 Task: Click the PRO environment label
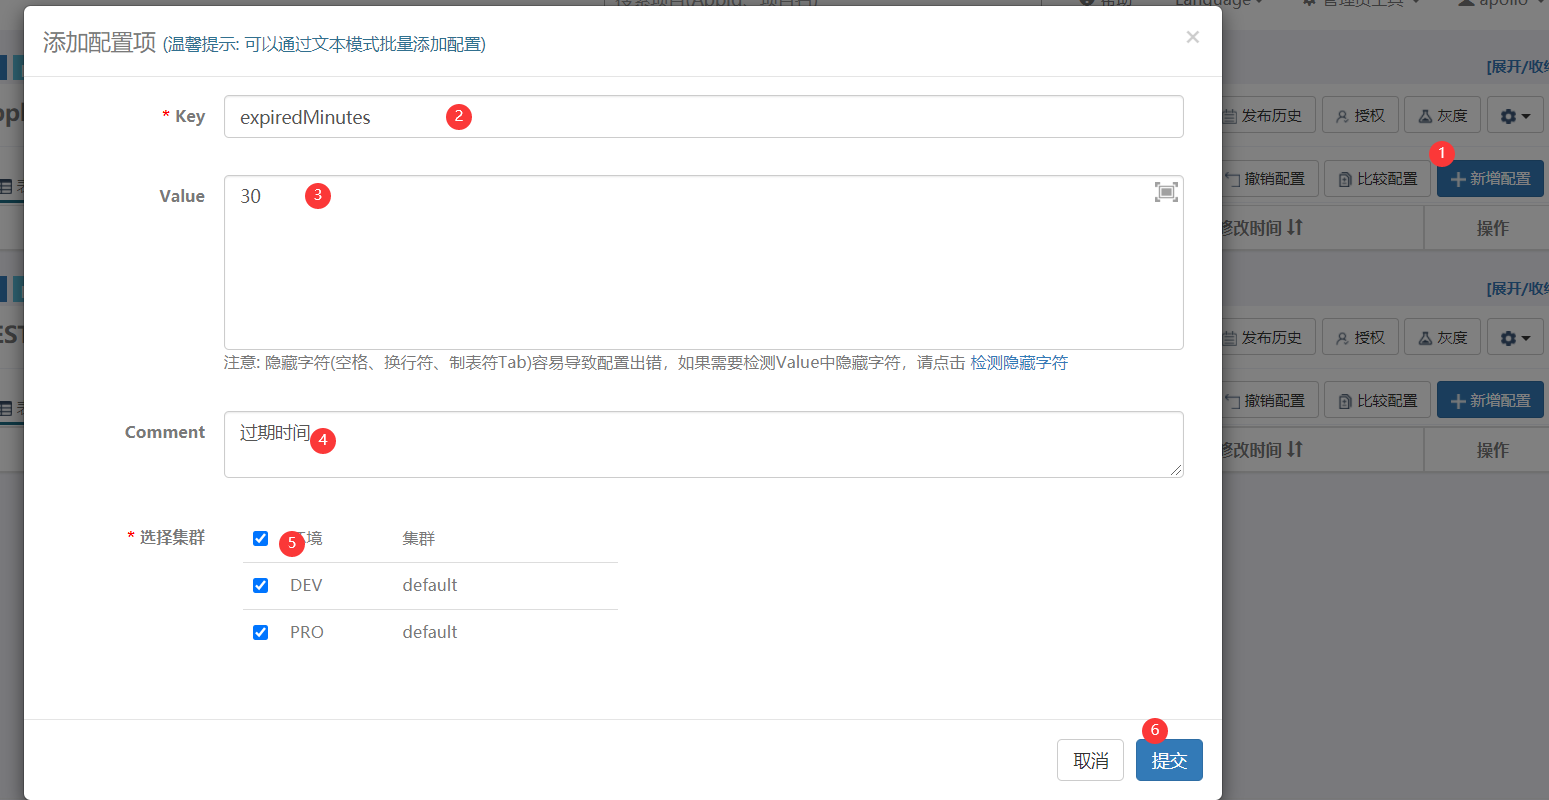[307, 632]
